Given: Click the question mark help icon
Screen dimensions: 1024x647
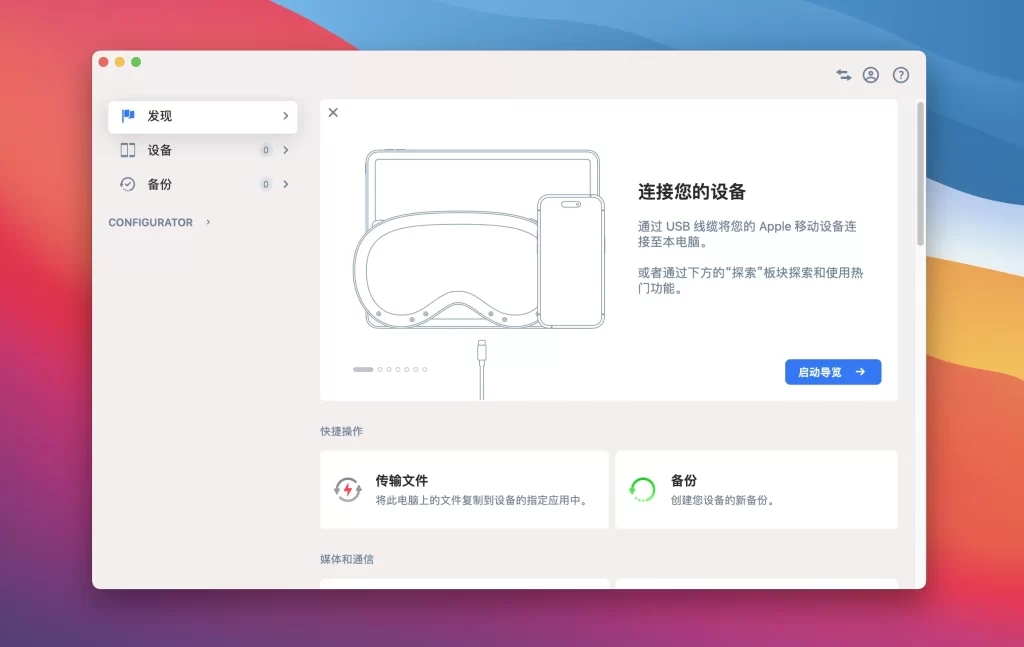Looking at the screenshot, I should pos(901,75).
